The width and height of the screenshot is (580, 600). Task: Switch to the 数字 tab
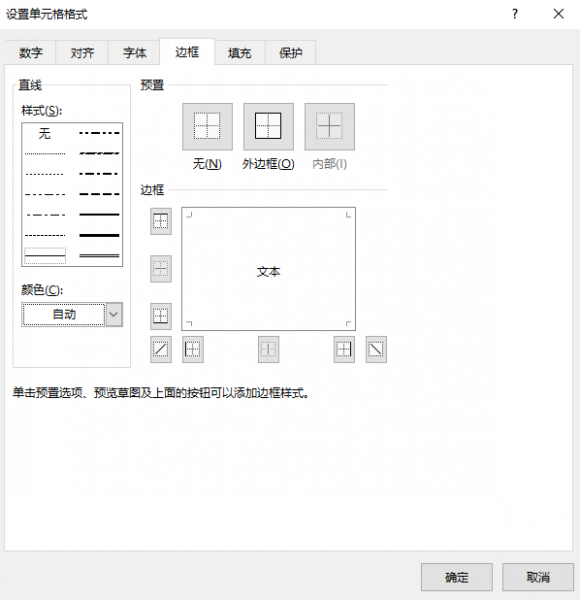point(31,52)
